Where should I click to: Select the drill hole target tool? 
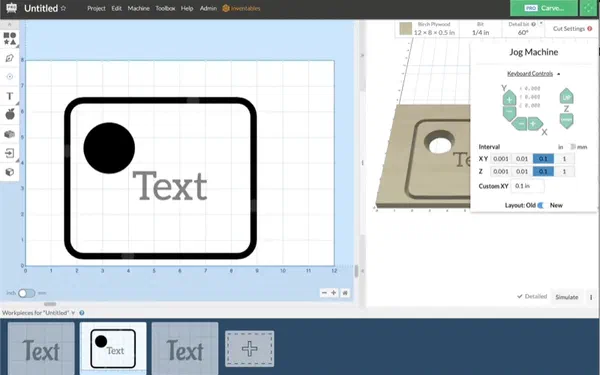coord(10,77)
